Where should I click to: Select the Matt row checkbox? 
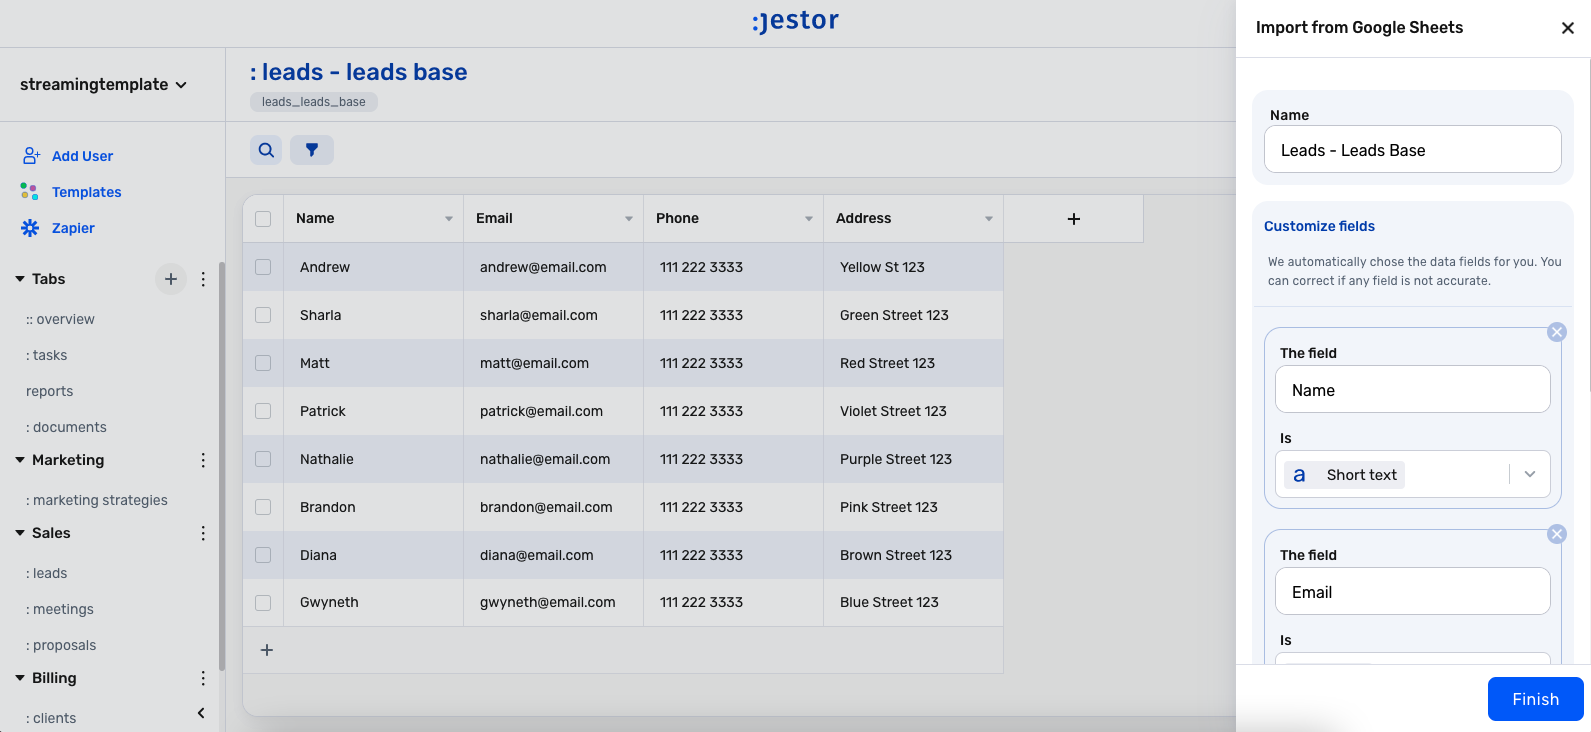pos(263,363)
